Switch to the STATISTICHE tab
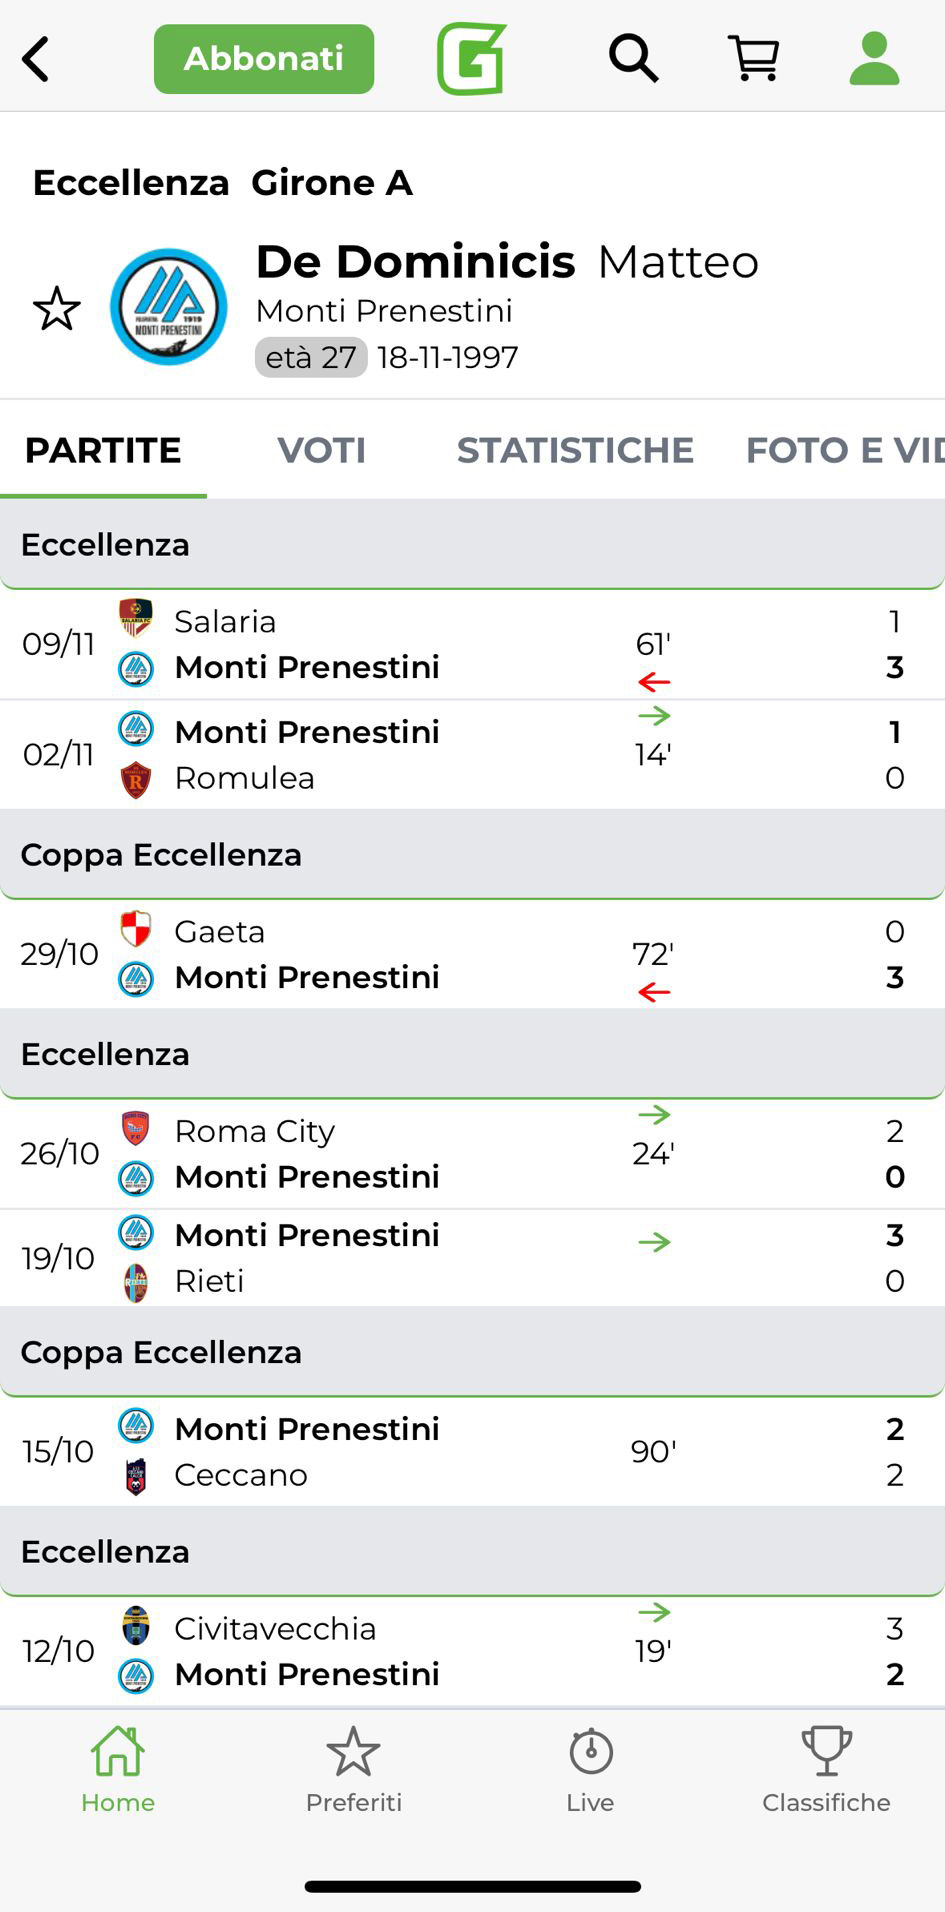Screen dimensions: 945x1912 [575, 450]
